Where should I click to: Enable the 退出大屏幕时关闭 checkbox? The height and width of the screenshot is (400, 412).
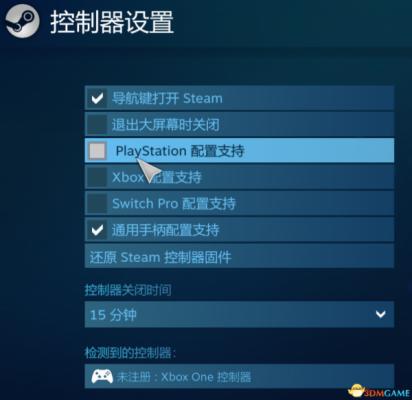tap(97, 124)
